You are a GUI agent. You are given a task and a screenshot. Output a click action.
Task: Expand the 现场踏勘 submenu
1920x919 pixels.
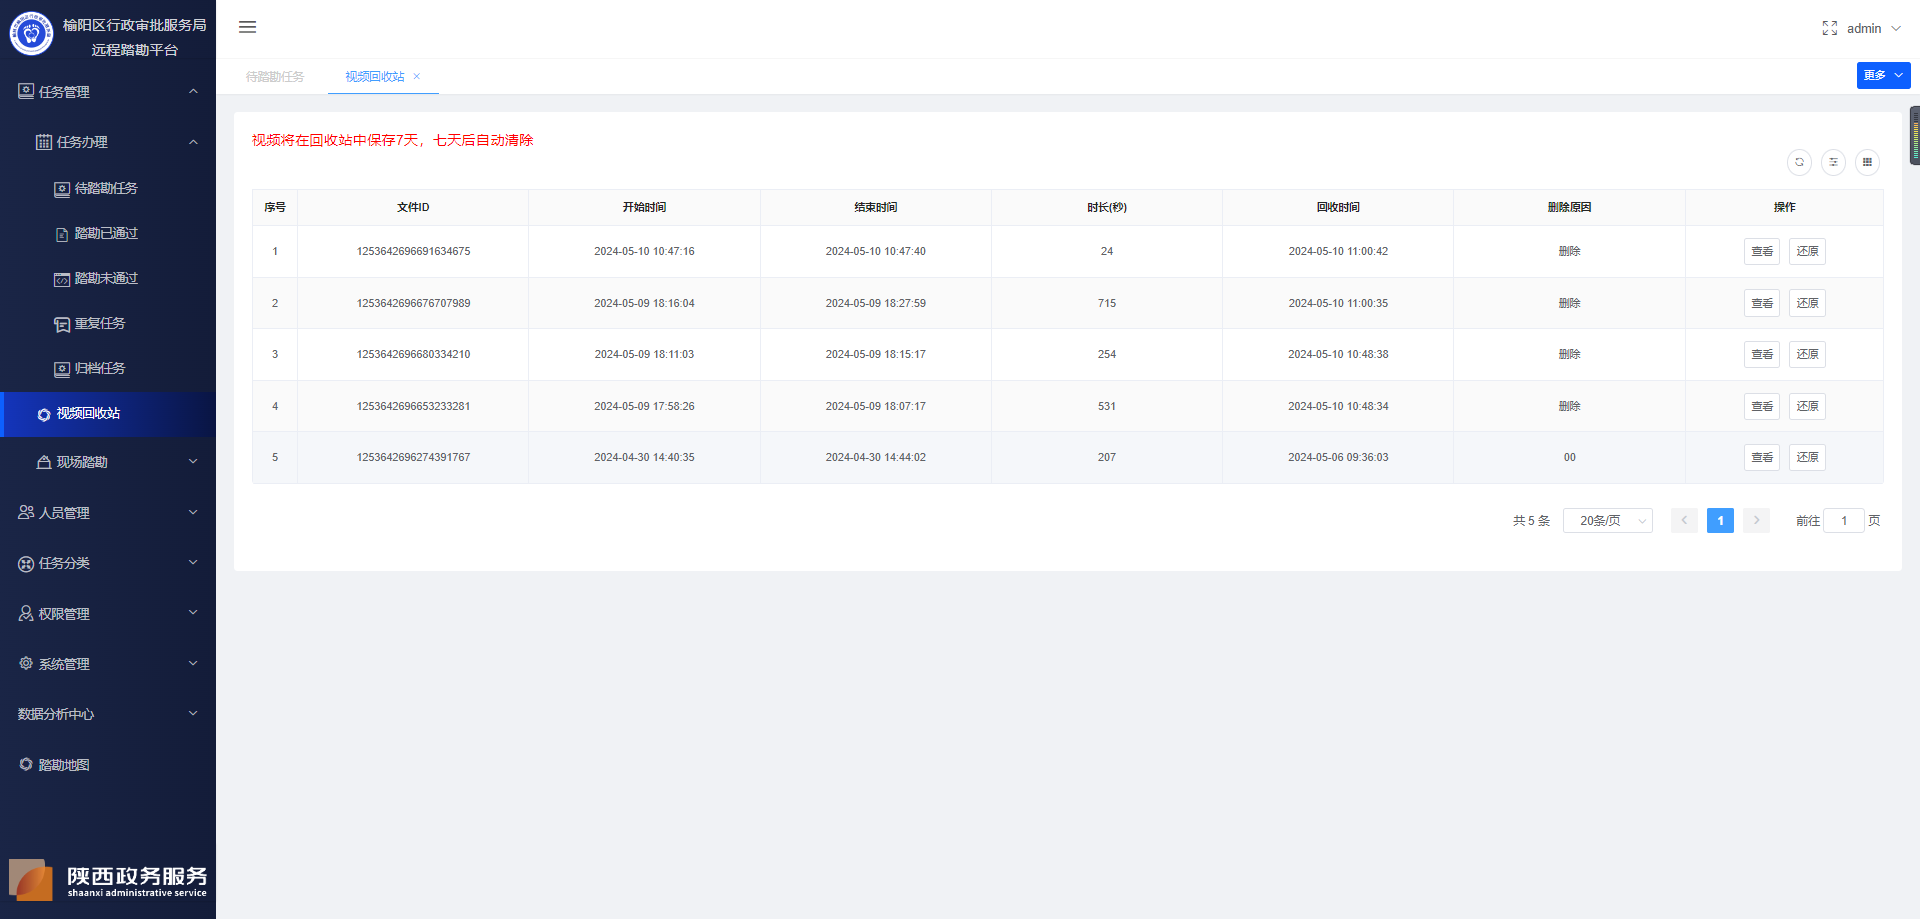[x=108, y=462]
